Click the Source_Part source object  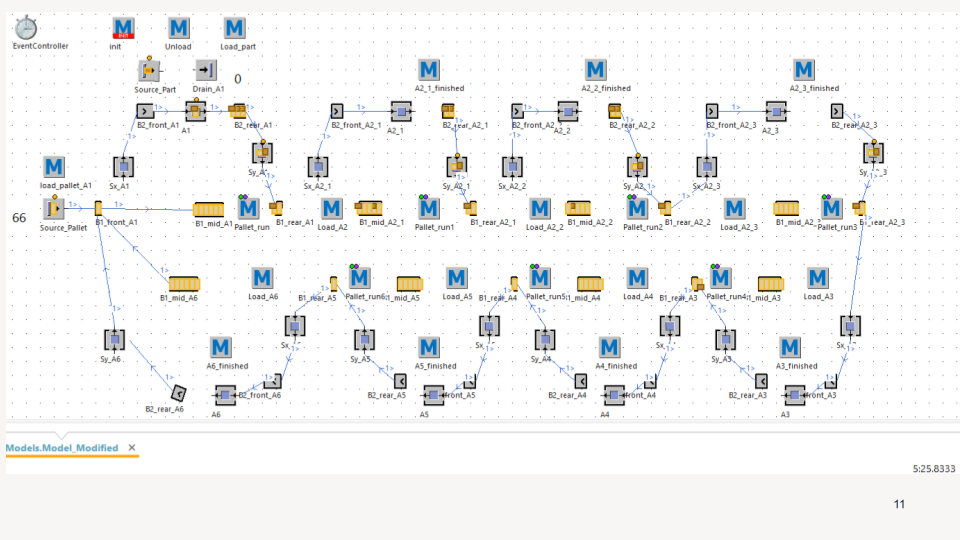(x=149, y=70)
